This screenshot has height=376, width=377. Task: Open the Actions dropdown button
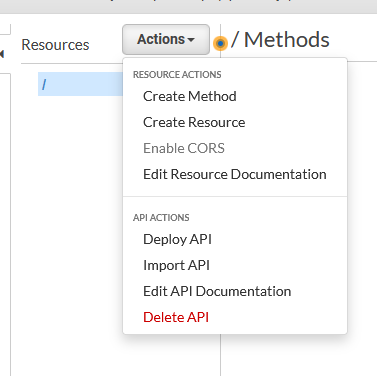(x=166, y=39)
